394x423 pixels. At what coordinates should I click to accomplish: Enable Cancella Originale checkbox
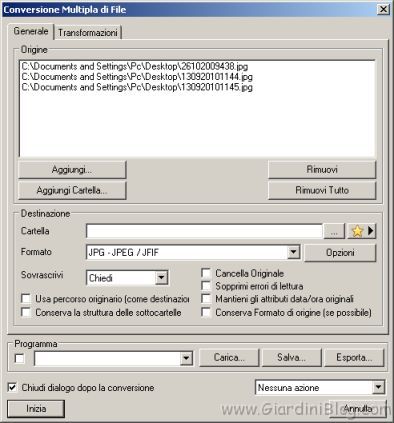[206, 273]
